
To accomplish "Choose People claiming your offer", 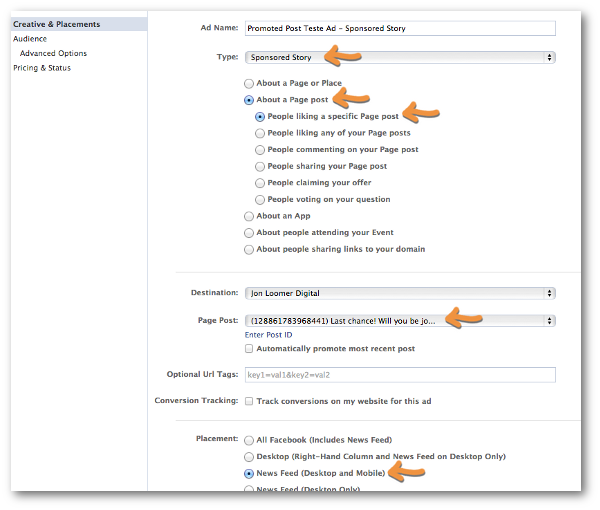I will pos(260,183).
